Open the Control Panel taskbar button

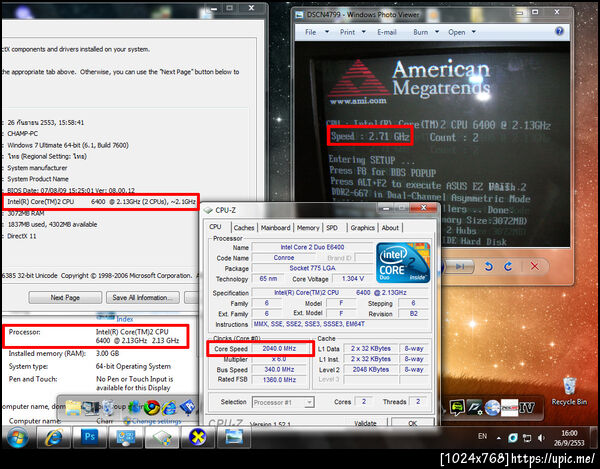[x=126, y=437]
